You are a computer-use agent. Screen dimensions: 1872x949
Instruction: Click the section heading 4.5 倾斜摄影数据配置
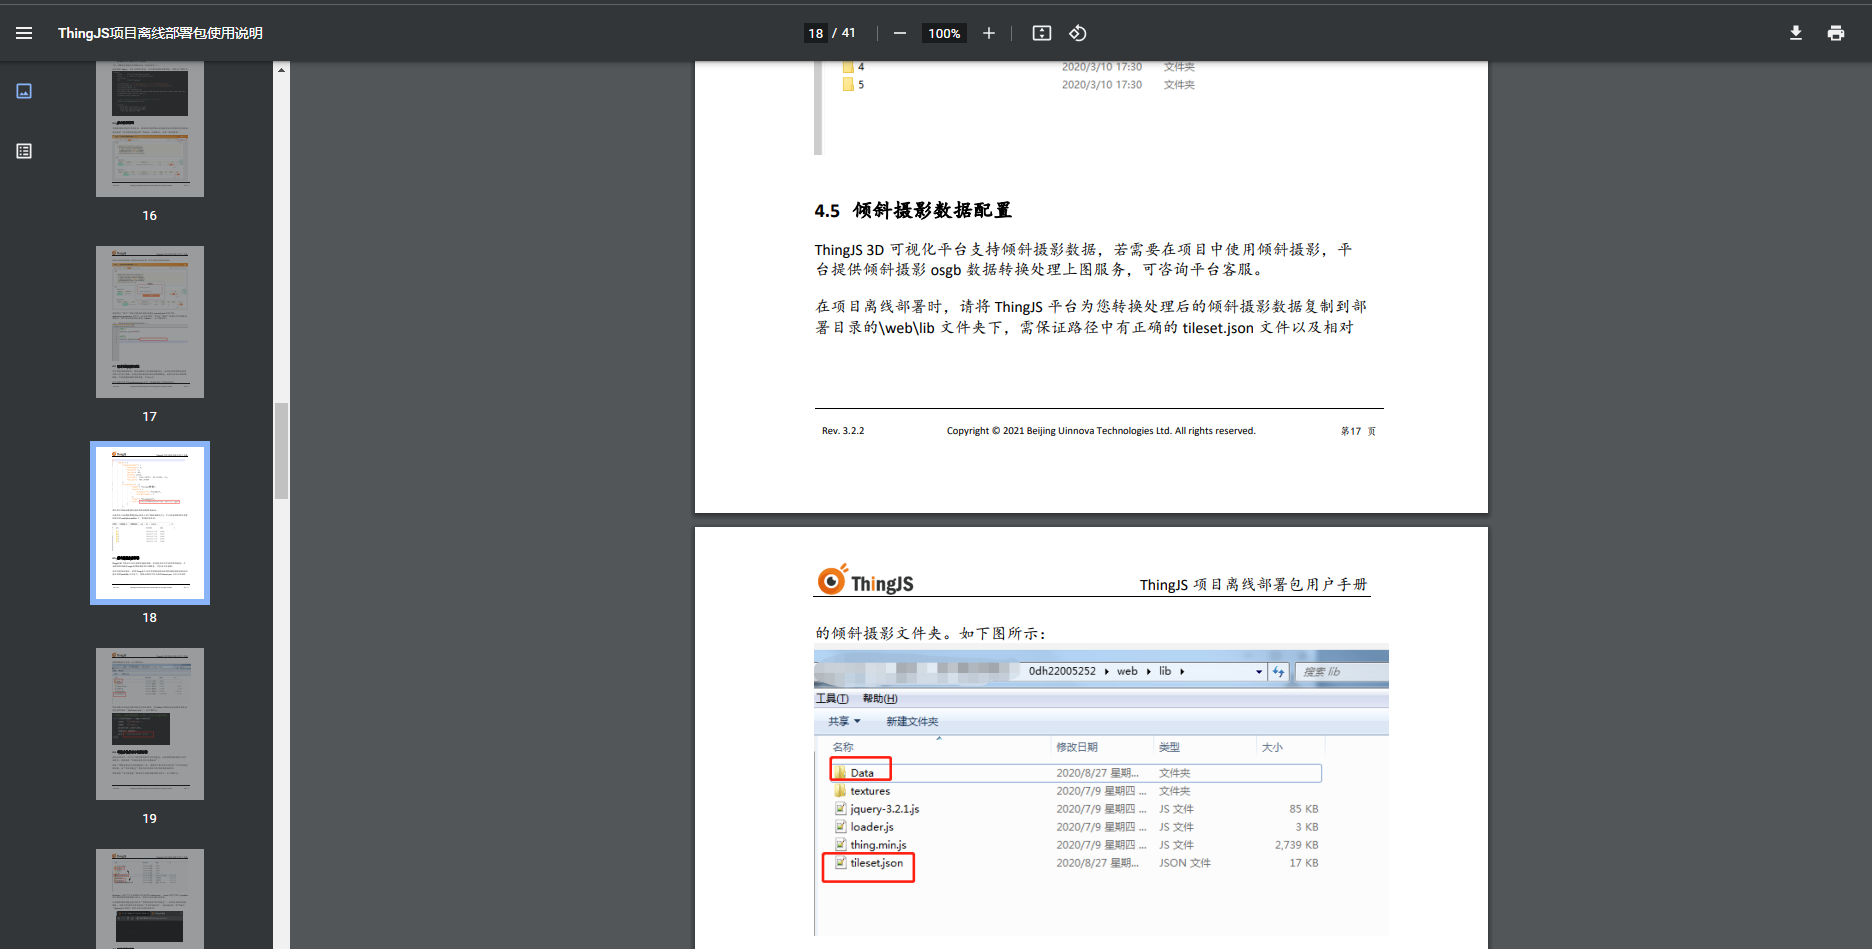pyautogui.click(x=913, y=210)
